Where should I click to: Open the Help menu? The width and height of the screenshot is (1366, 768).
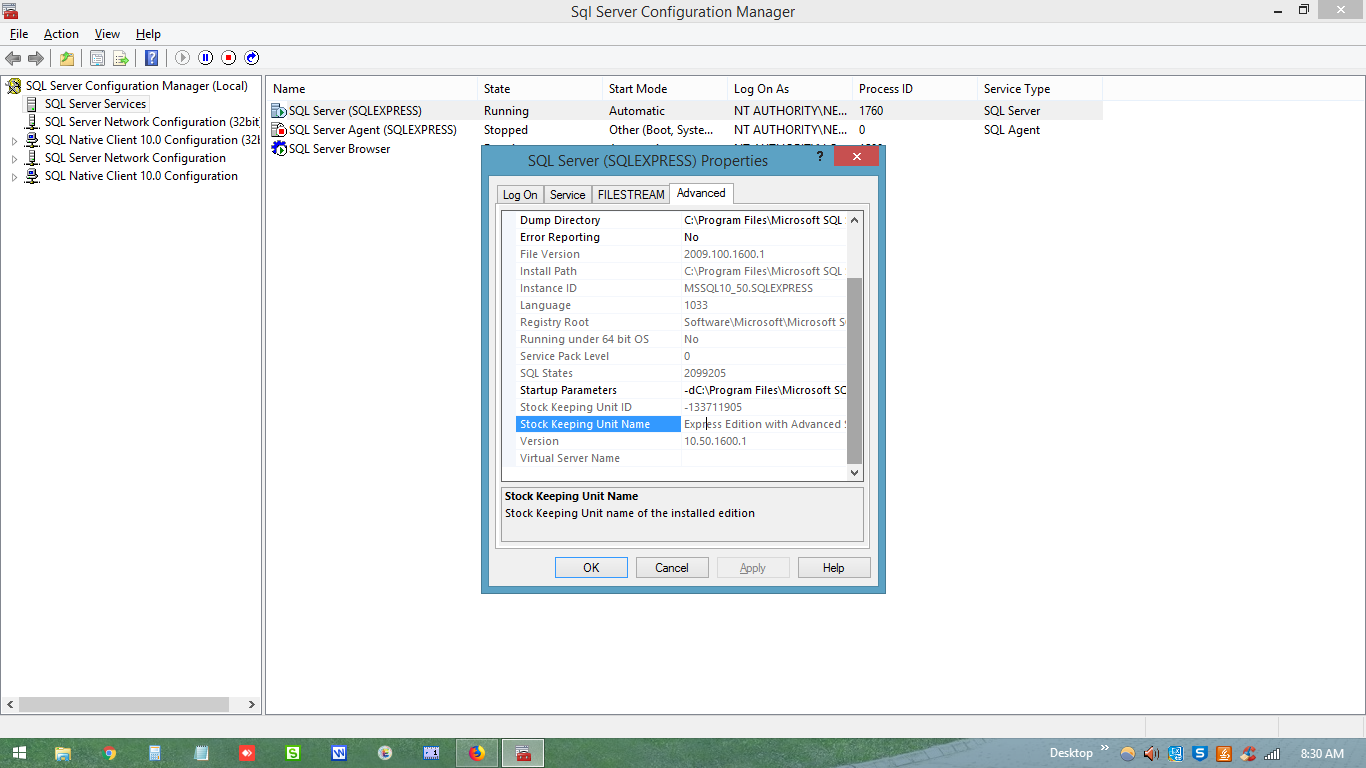tap(148, 34)
